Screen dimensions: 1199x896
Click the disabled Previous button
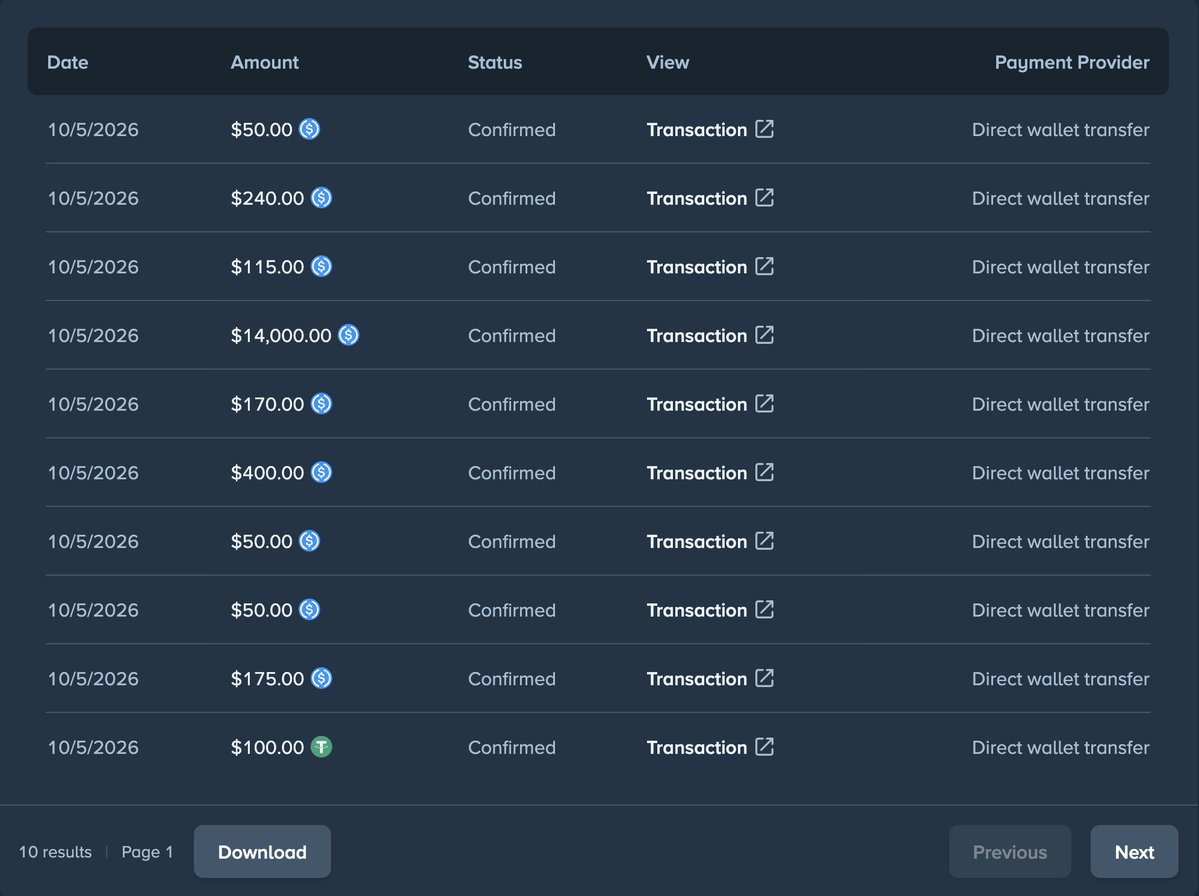point(1010,852)
